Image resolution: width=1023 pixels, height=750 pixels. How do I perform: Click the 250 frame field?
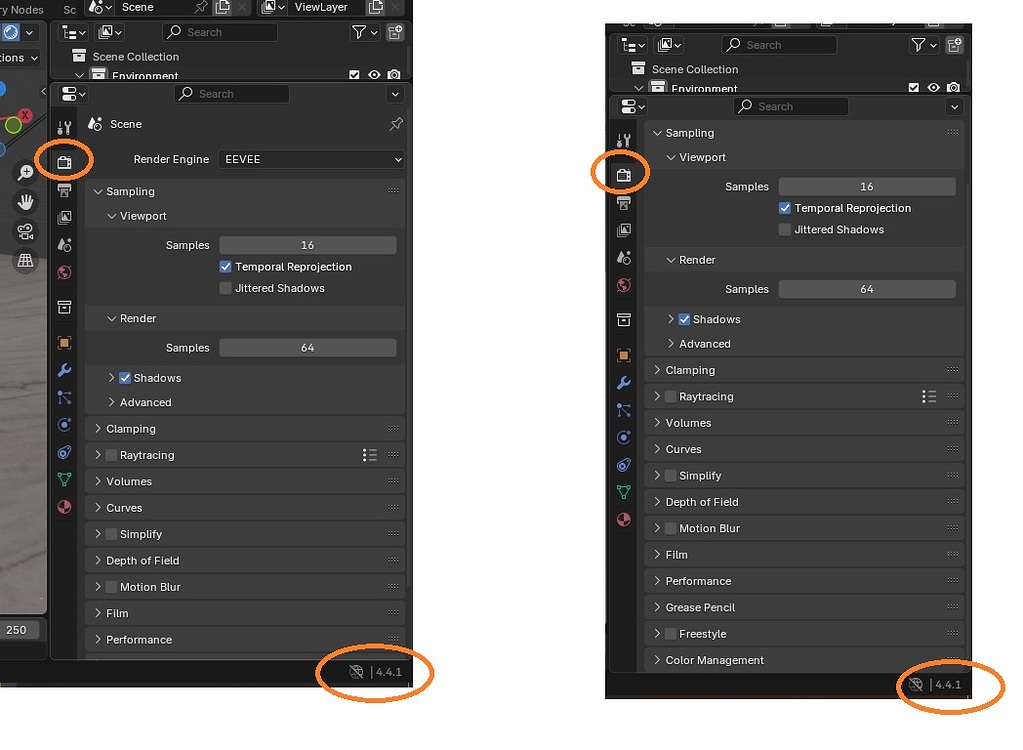(18, 629)
